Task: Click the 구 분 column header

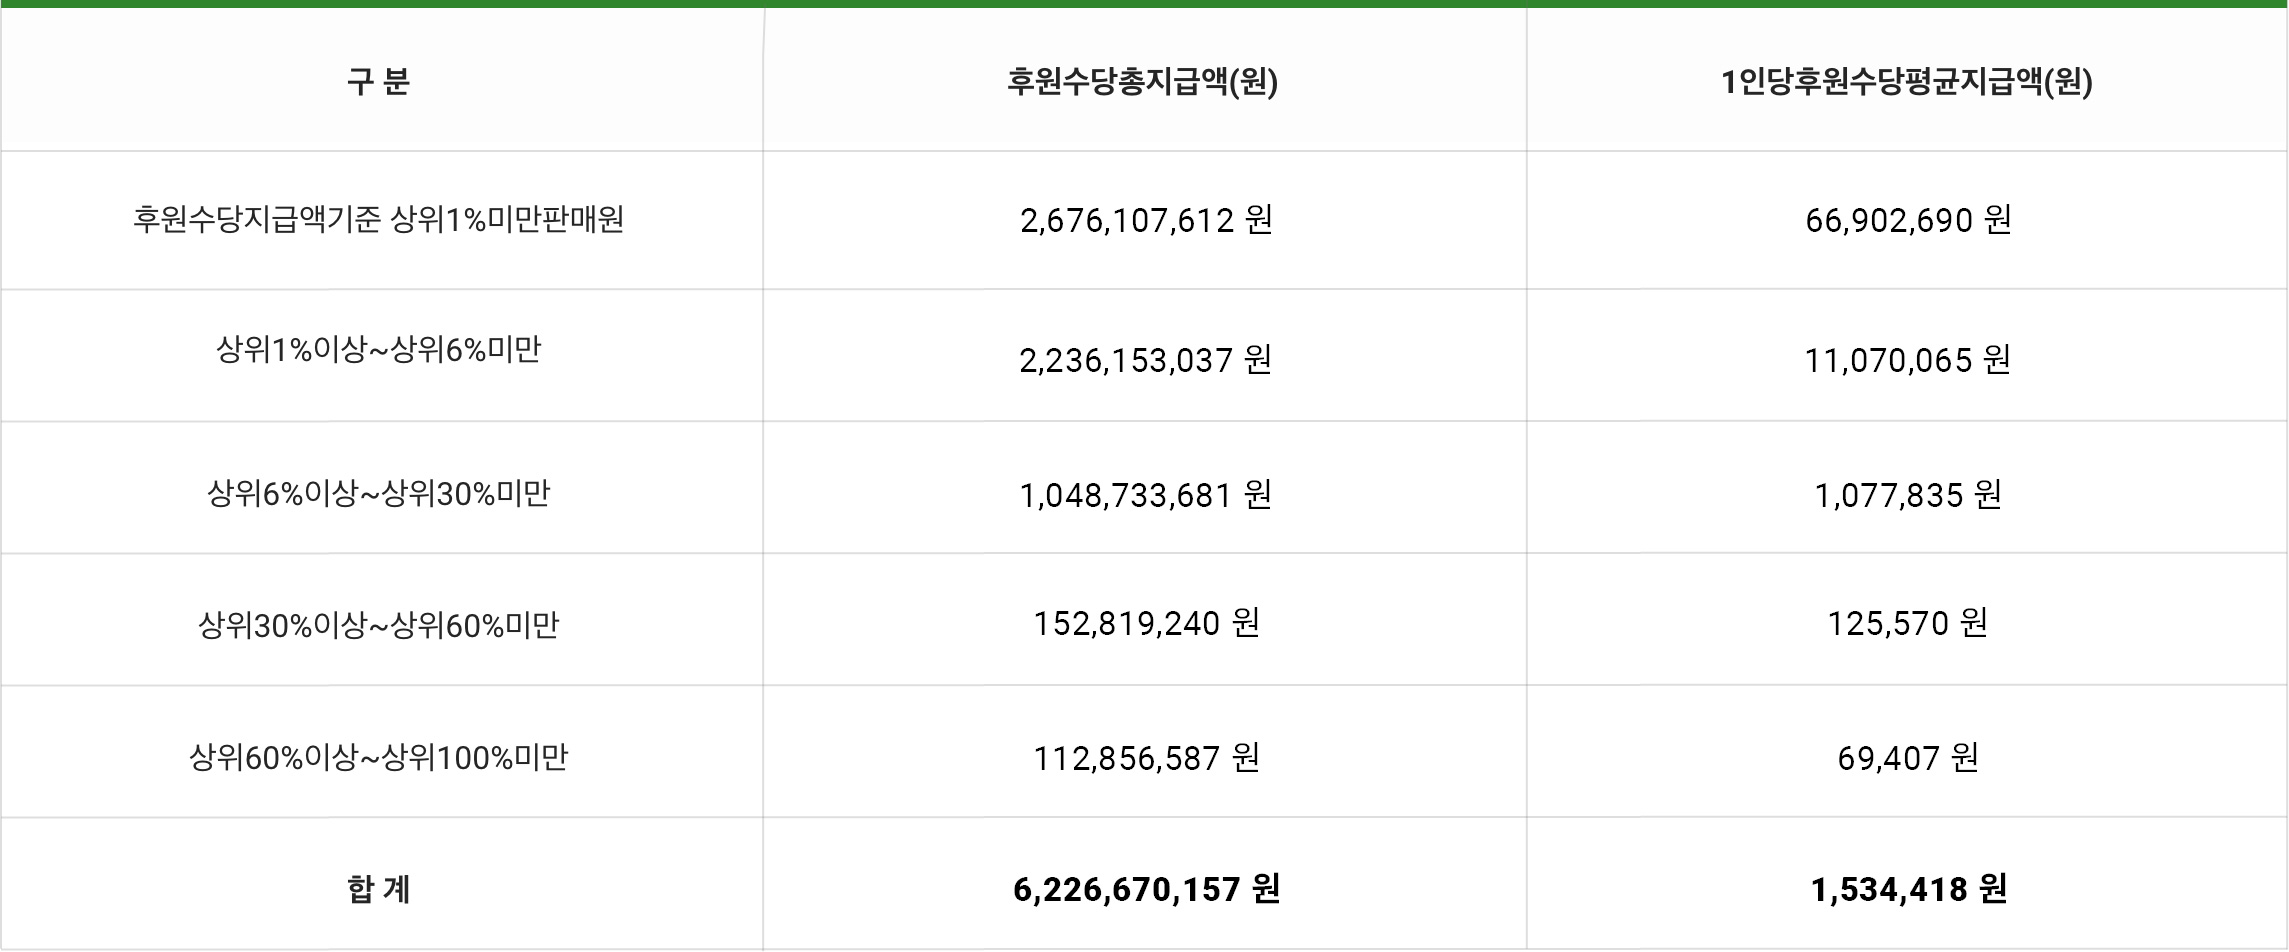Action: pyautogui.click(x=378, y=81)
